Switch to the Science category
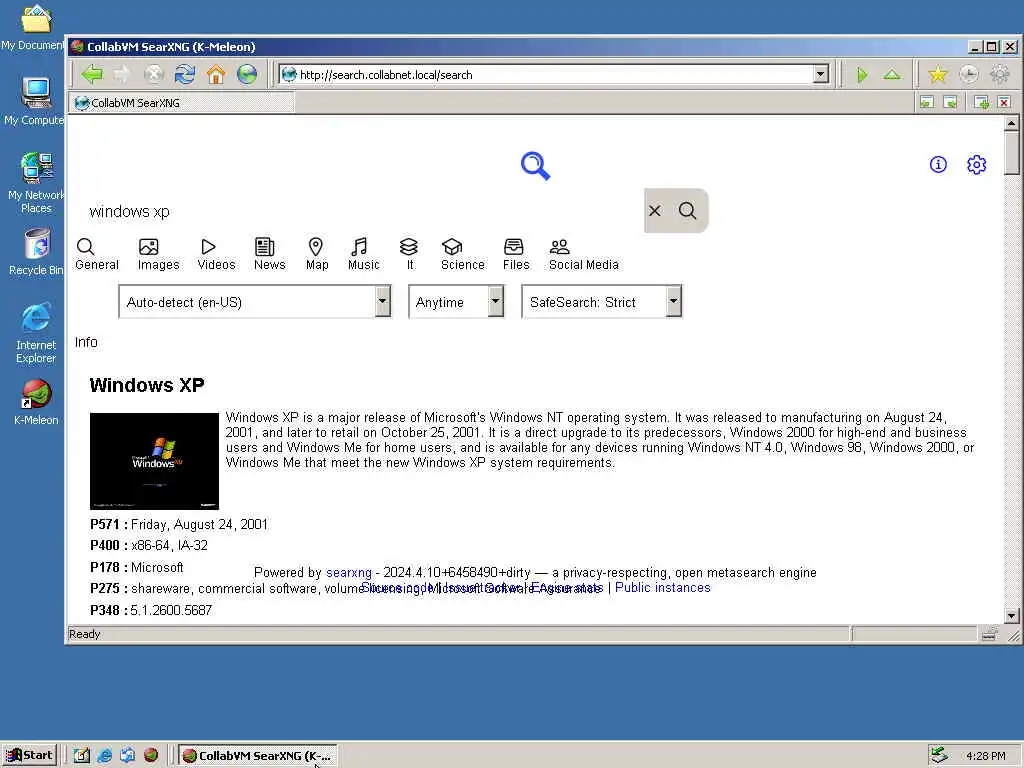 462,254
